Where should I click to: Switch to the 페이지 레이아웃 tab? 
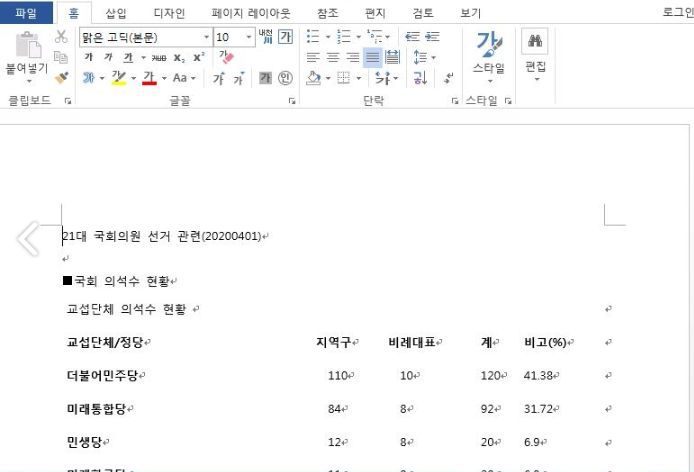pos(251,13)
